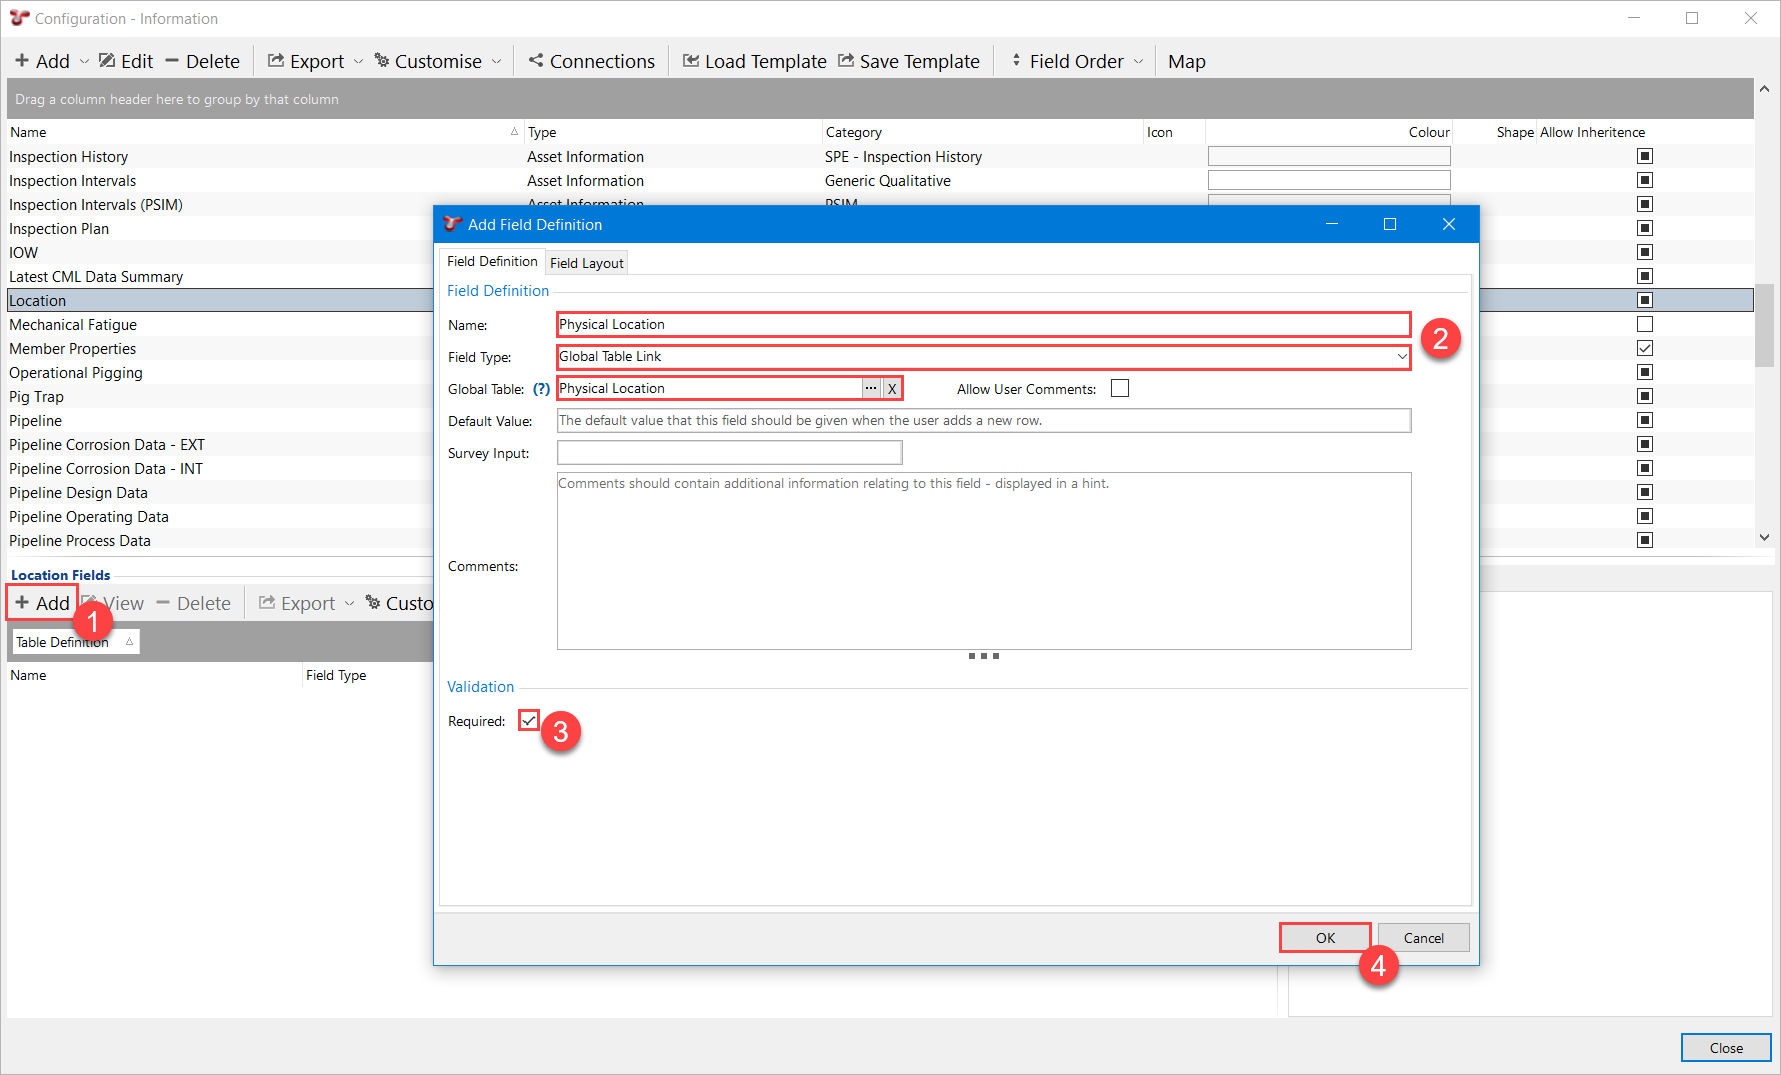Open the Map view
Image resolution: width=1781 pixels, height=1075 pixels.
1187,61
